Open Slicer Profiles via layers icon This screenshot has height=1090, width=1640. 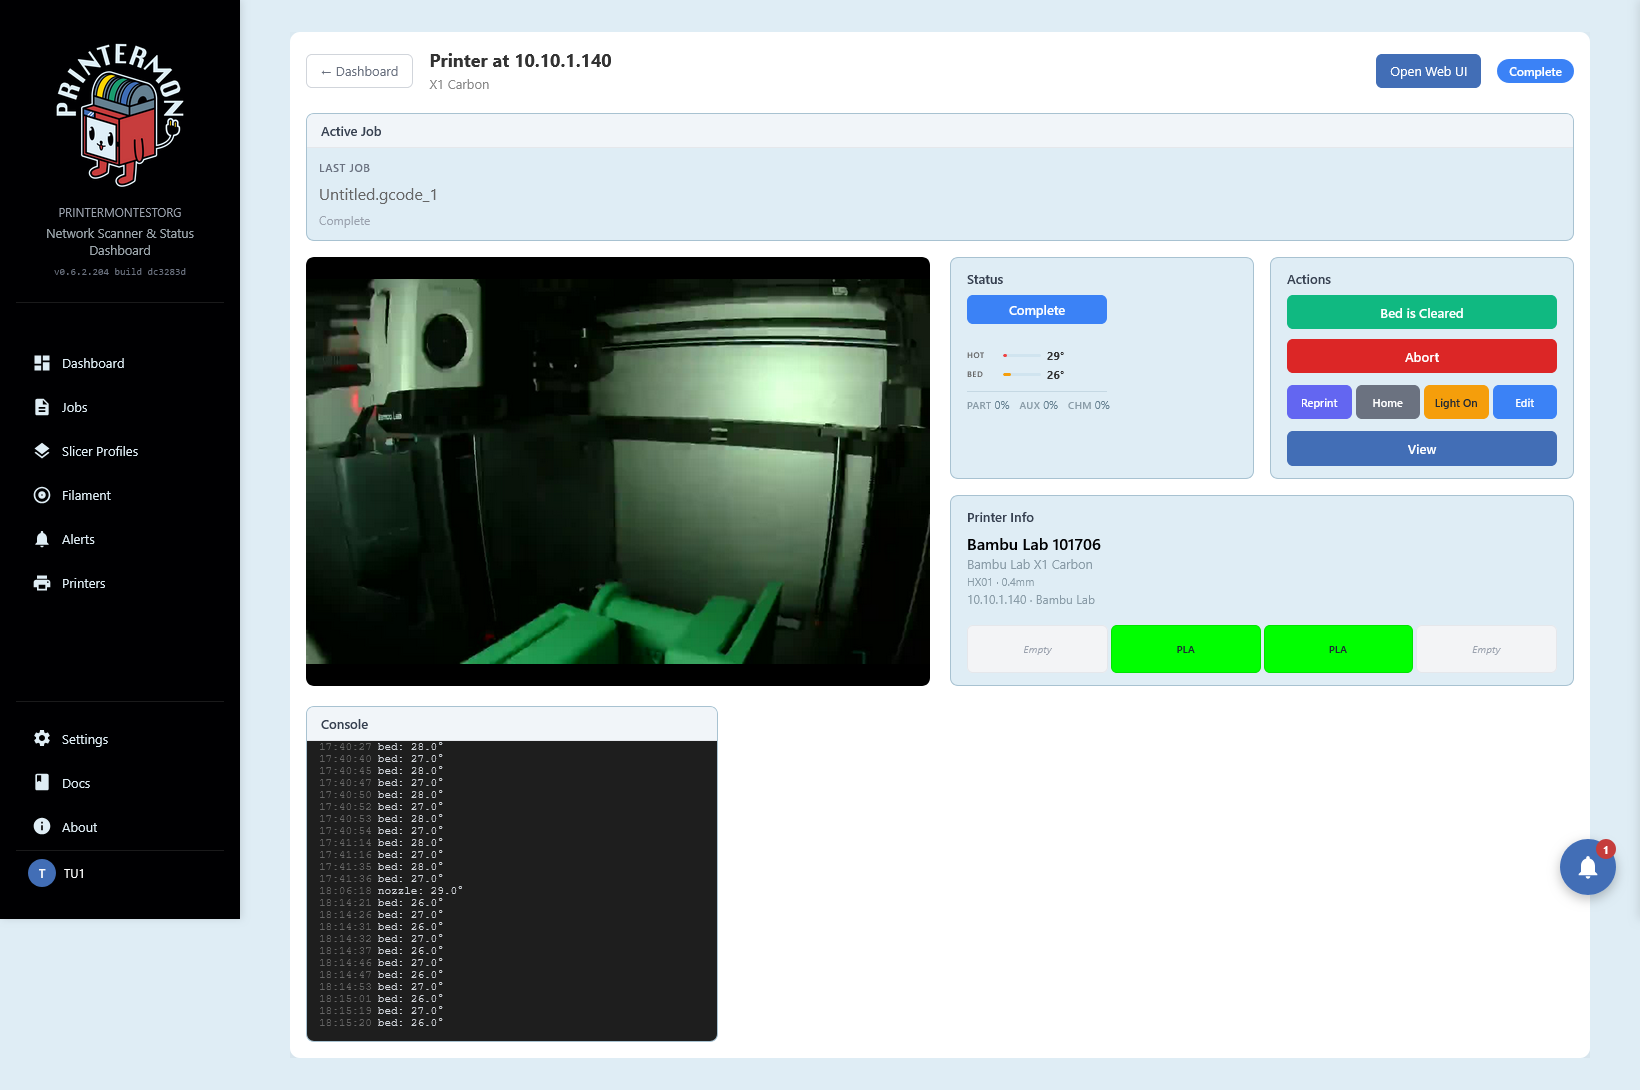(42, 451)
